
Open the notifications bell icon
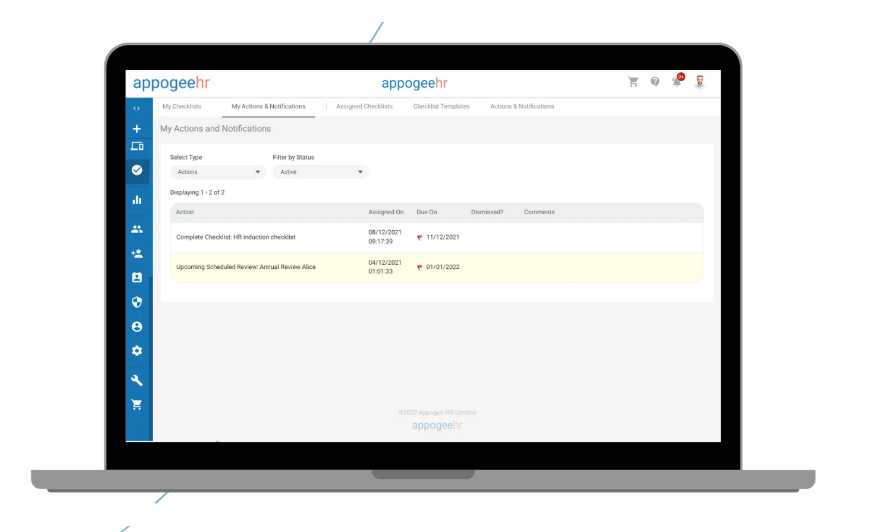(677, 82)
